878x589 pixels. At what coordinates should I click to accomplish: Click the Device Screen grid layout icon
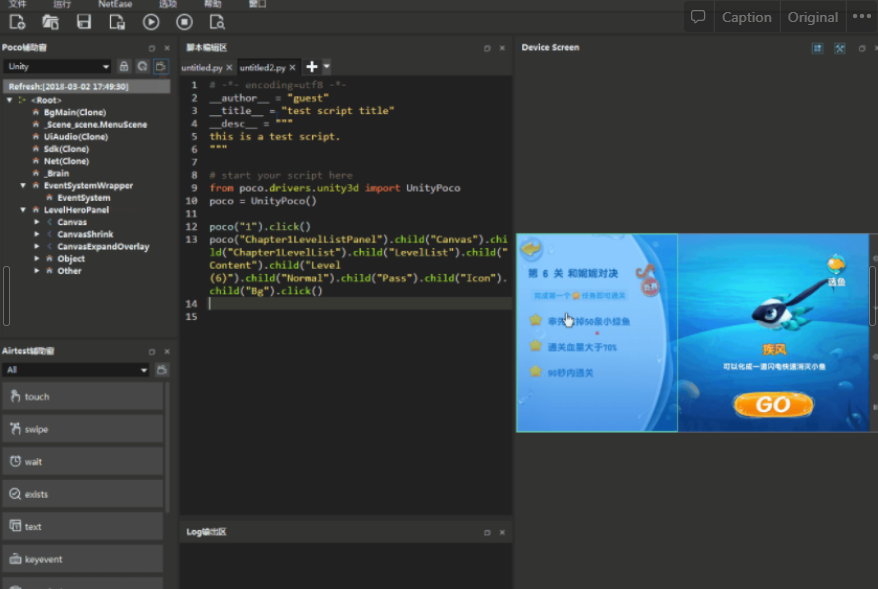(x=818, y=48)
